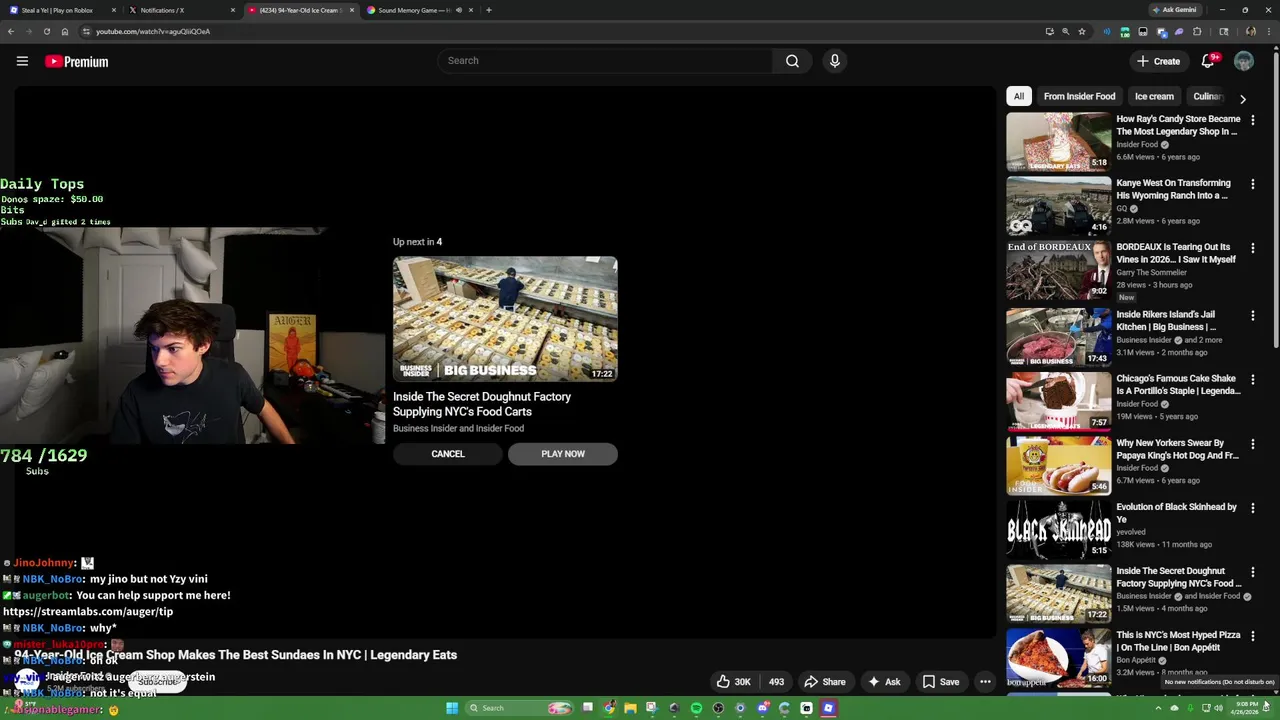Reload the page with the refresh icon
Screen dimensions: 1280x720
tap(46, 31)
